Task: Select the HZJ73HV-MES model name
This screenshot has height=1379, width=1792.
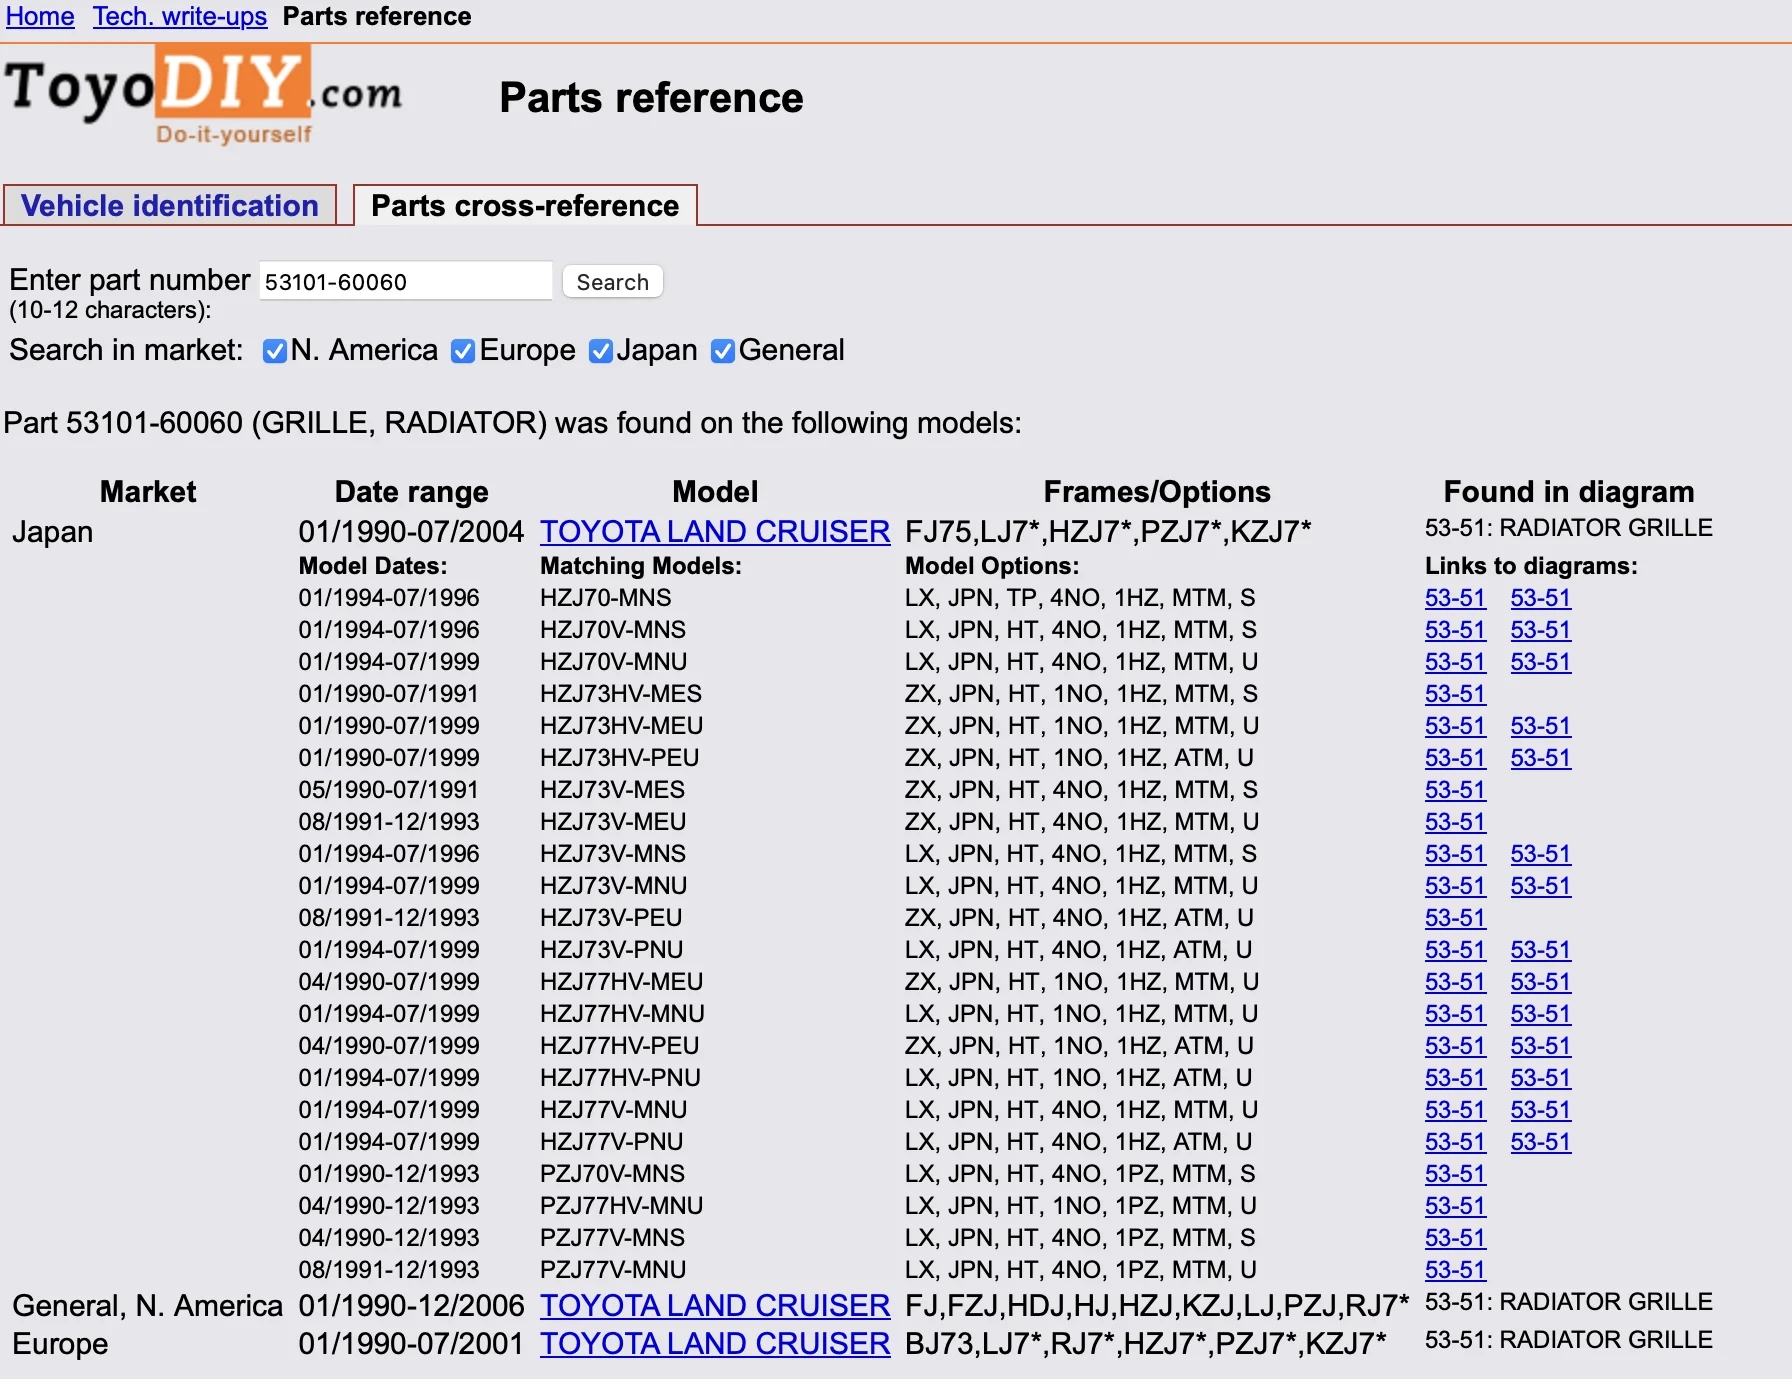Action: pos(621,694)
